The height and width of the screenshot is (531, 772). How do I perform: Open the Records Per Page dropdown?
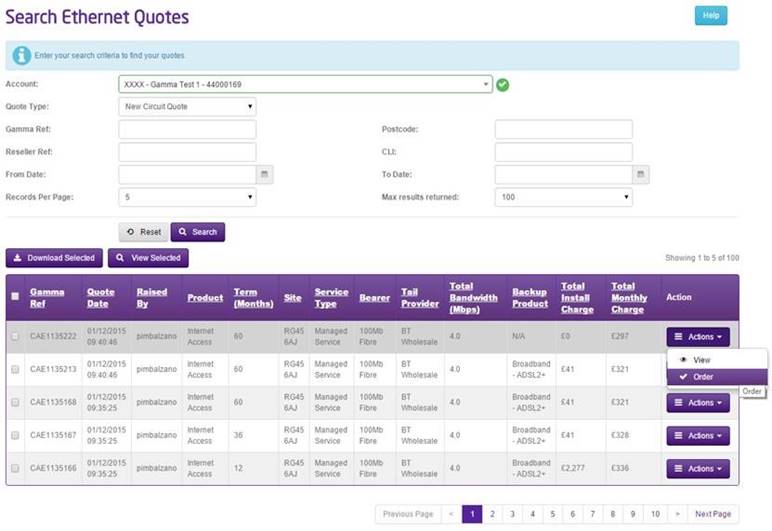[x=187, y=197]
